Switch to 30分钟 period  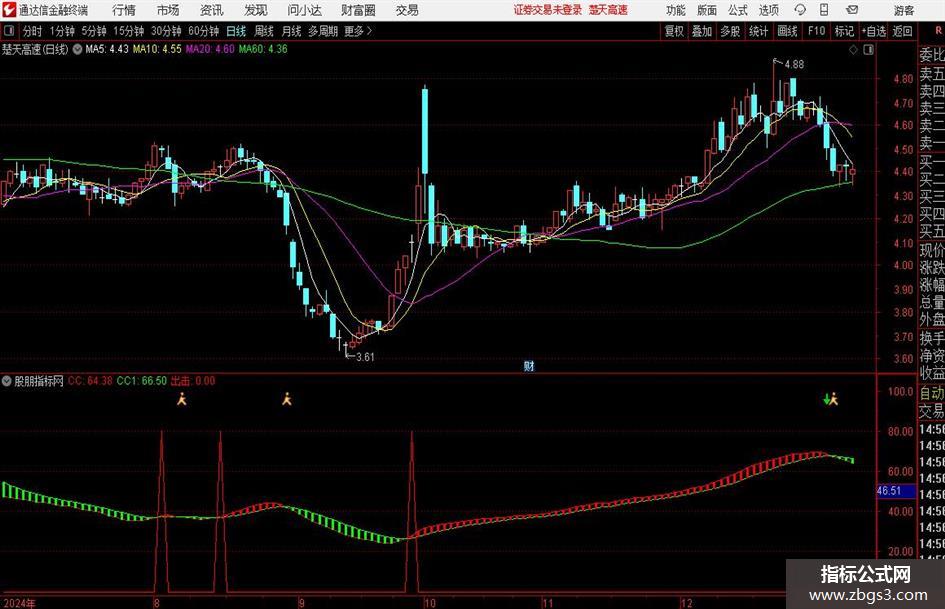coord(166,31)
